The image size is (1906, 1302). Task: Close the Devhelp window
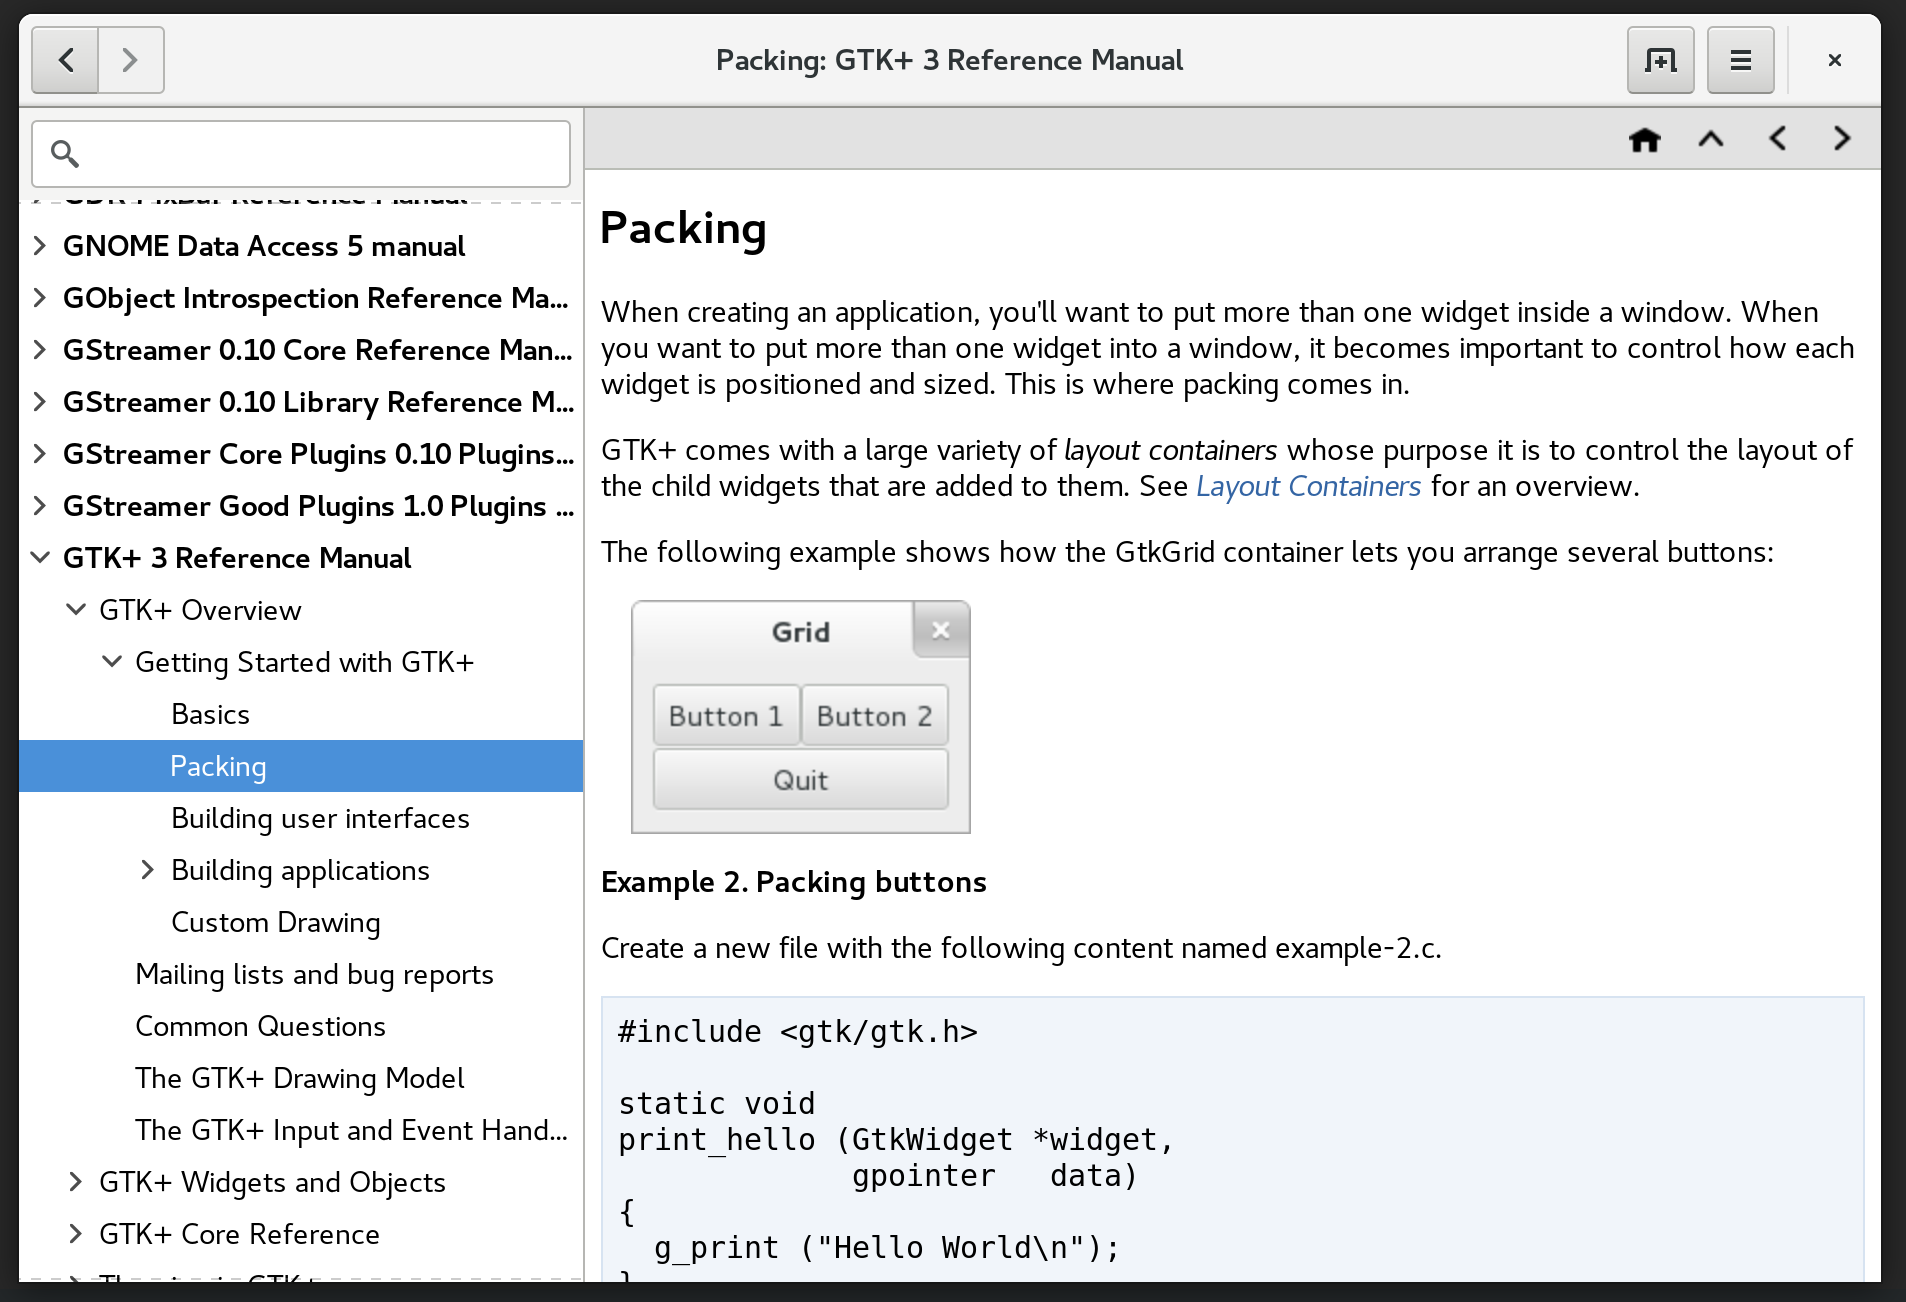(x=1834, y=60)
